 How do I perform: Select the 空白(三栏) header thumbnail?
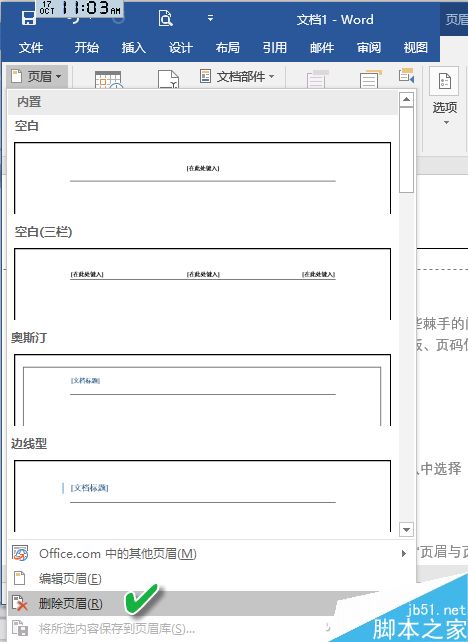[x=202, y=284]
